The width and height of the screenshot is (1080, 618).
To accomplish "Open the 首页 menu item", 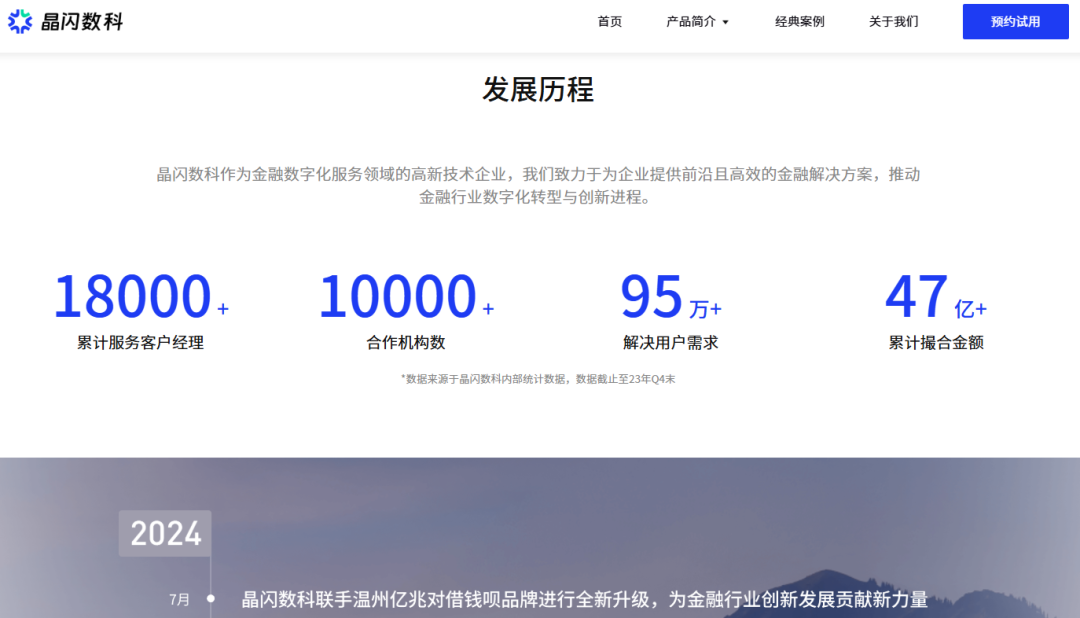I will pos(610,21).
